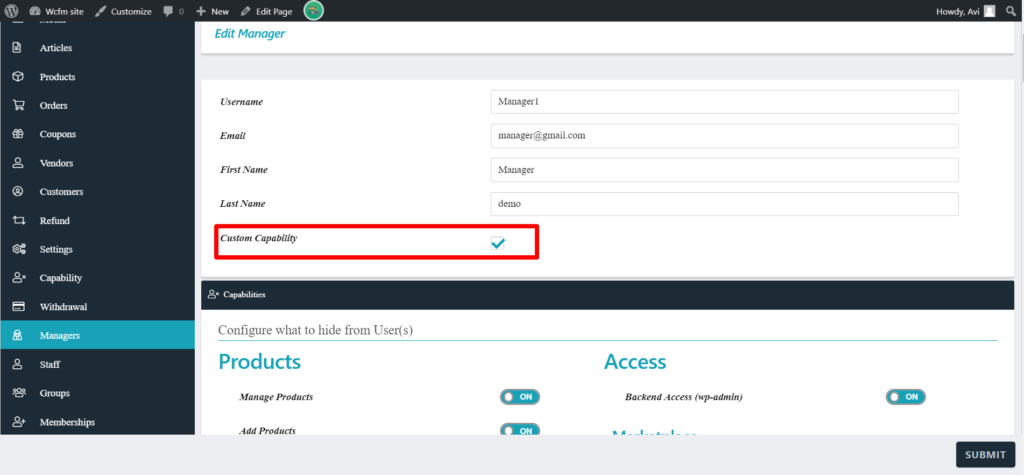Click the Withdrawal card icon
Viewport: 1024px width, 475px height.
(18, 306)
